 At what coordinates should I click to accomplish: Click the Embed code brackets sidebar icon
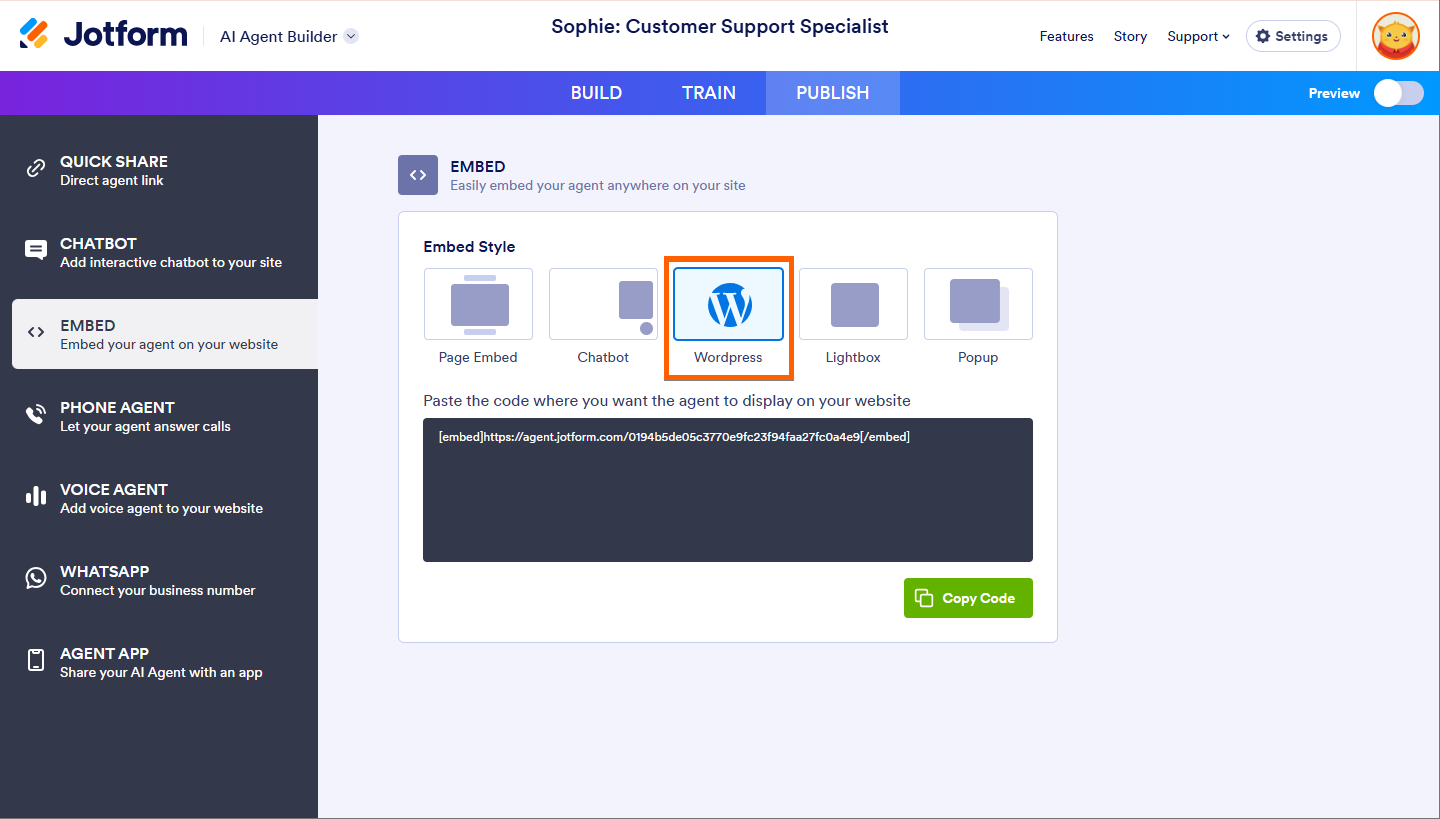coord(36,332)
